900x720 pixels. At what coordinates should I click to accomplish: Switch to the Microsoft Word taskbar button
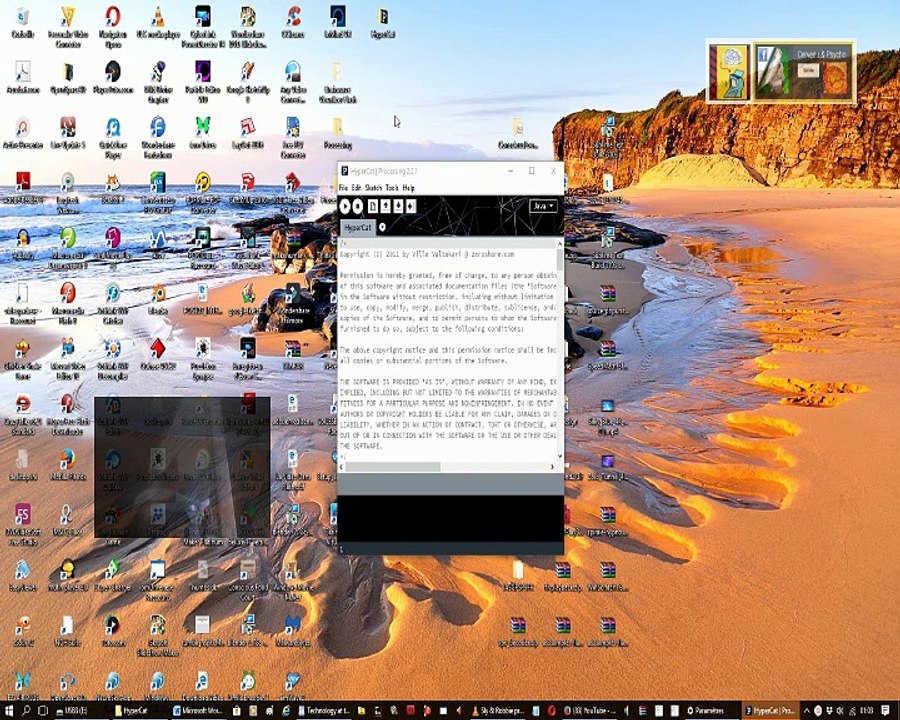click(x=197, y=711)
